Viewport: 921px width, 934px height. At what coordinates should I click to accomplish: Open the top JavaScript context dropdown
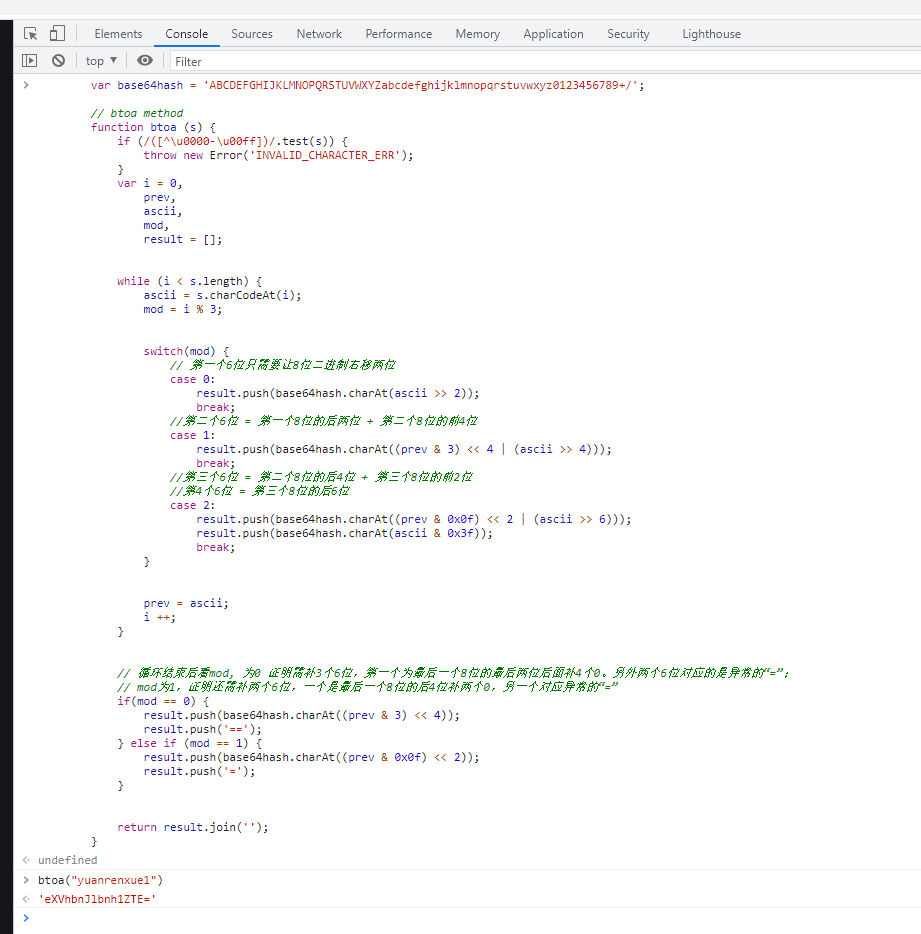[101, 61]
